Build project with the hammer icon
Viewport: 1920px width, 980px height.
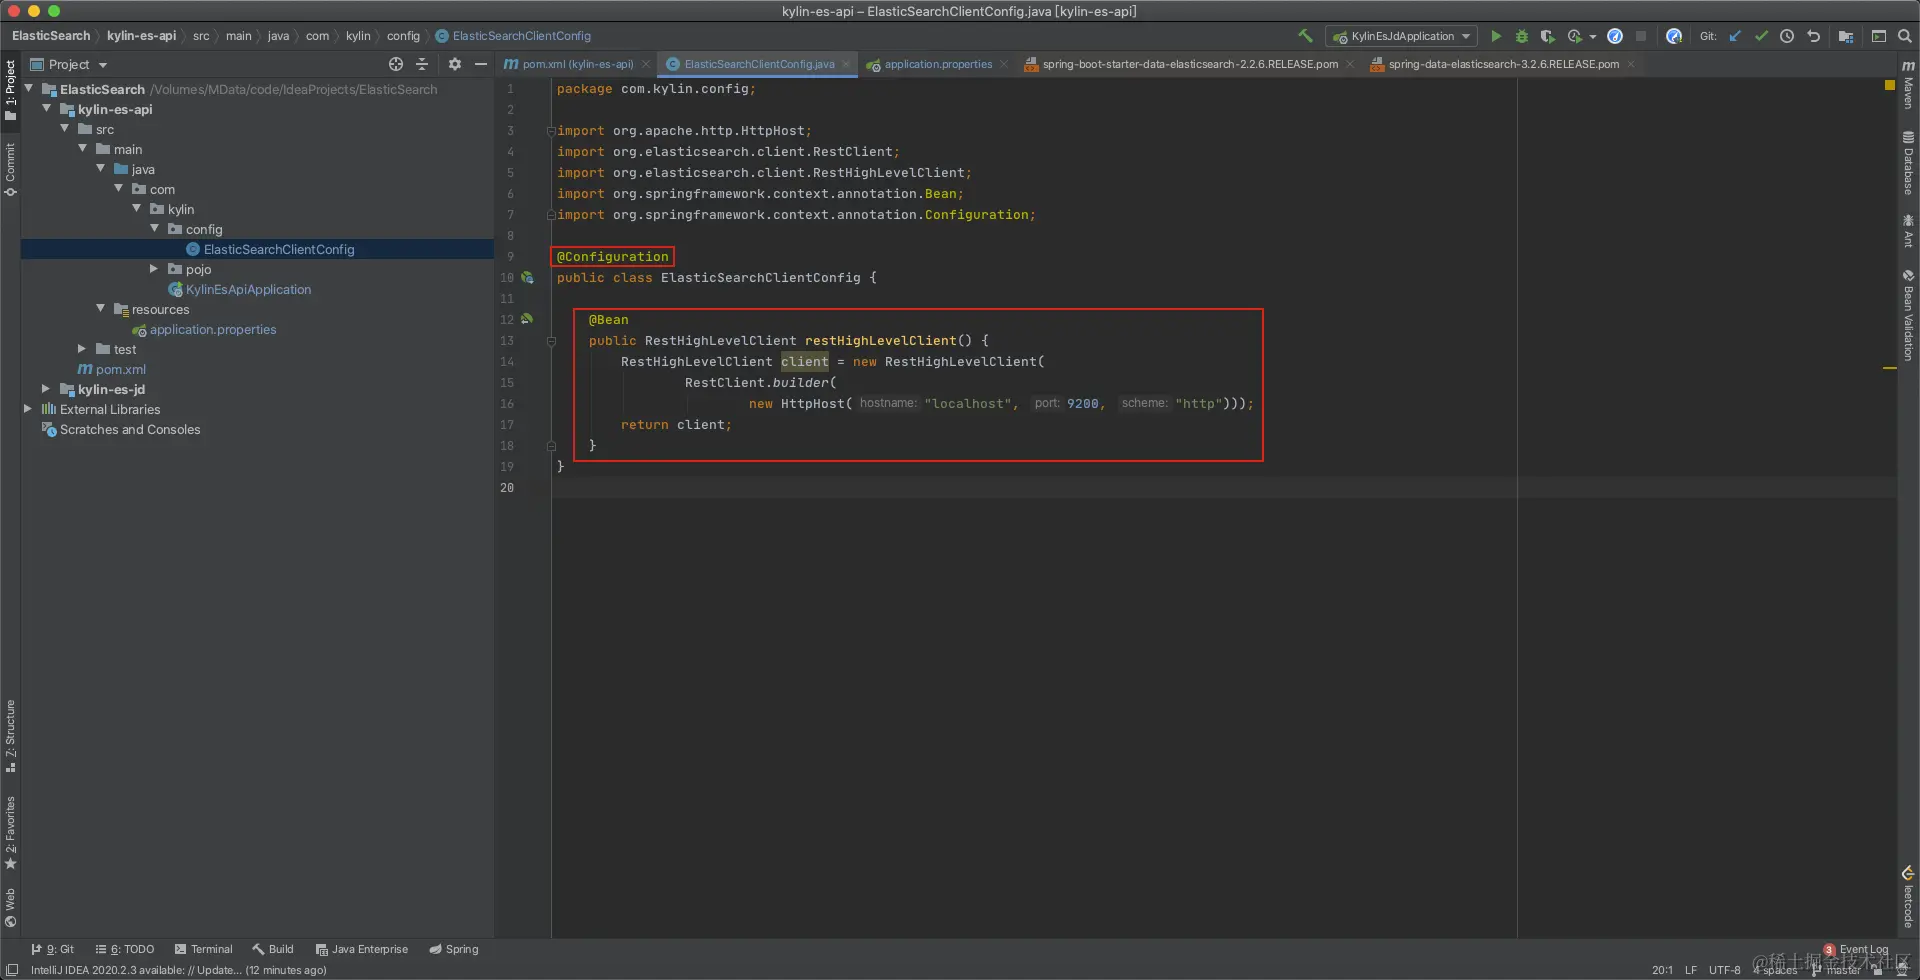[1305, 36]
